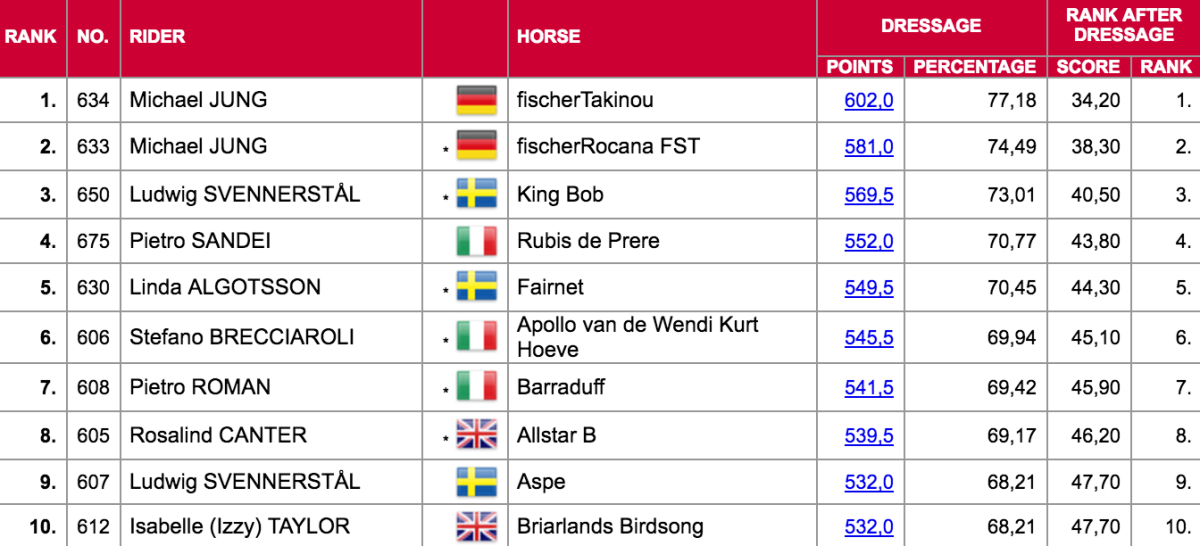Click Swedish flag beside Aspe
1200x546 pixels.
476,482
